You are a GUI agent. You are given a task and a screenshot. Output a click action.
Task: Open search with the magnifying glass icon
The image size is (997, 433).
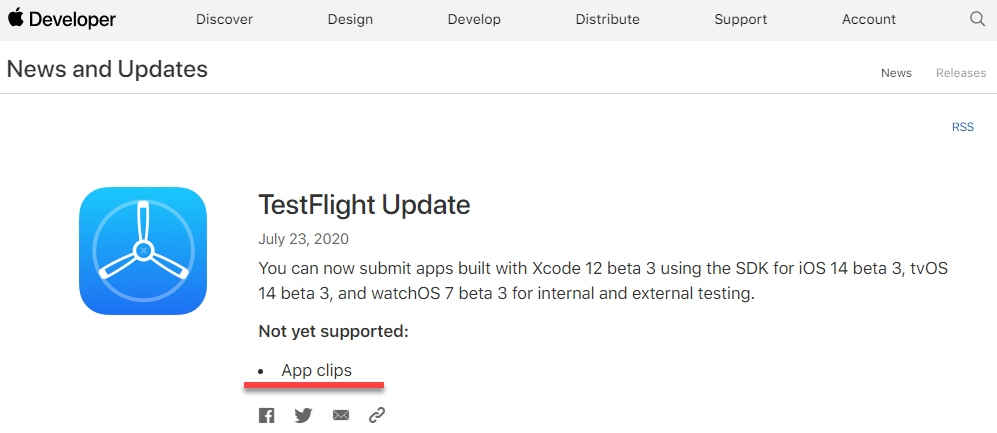pos(977,19)
